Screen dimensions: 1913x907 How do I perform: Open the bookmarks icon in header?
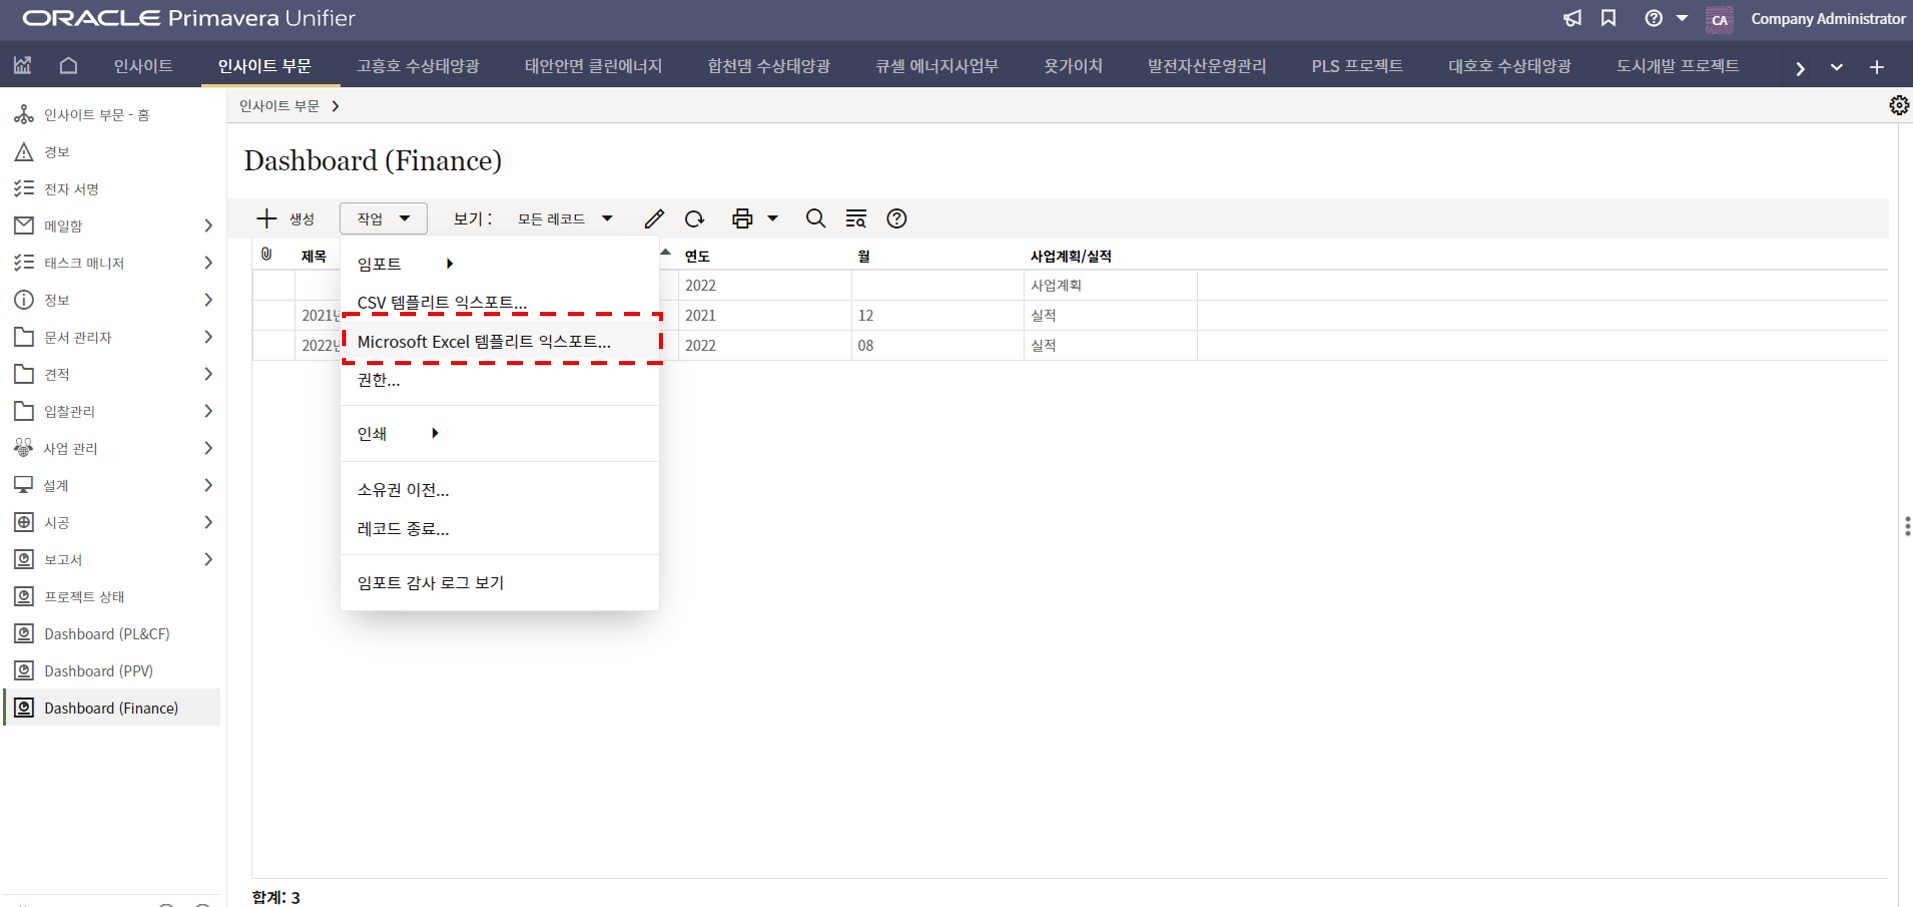pyautogui.click(x=1608, y=19)
